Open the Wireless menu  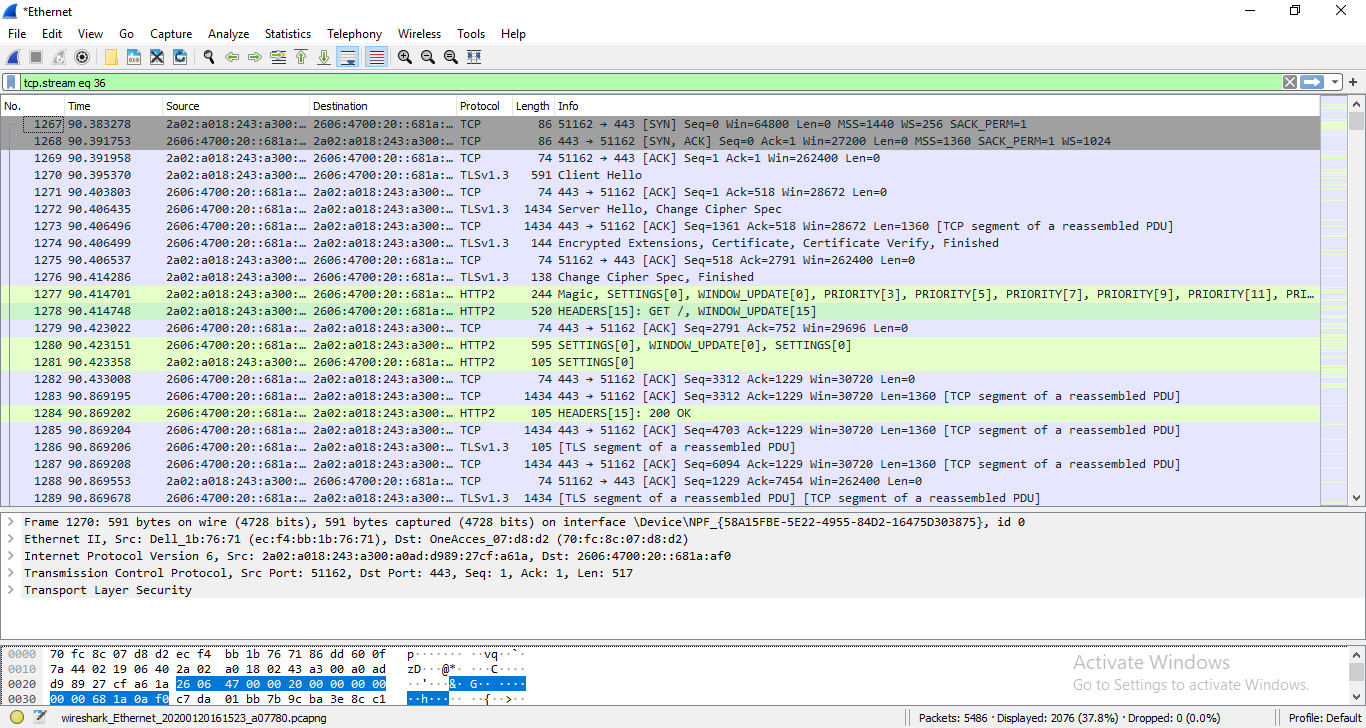[x=419, y=34]
